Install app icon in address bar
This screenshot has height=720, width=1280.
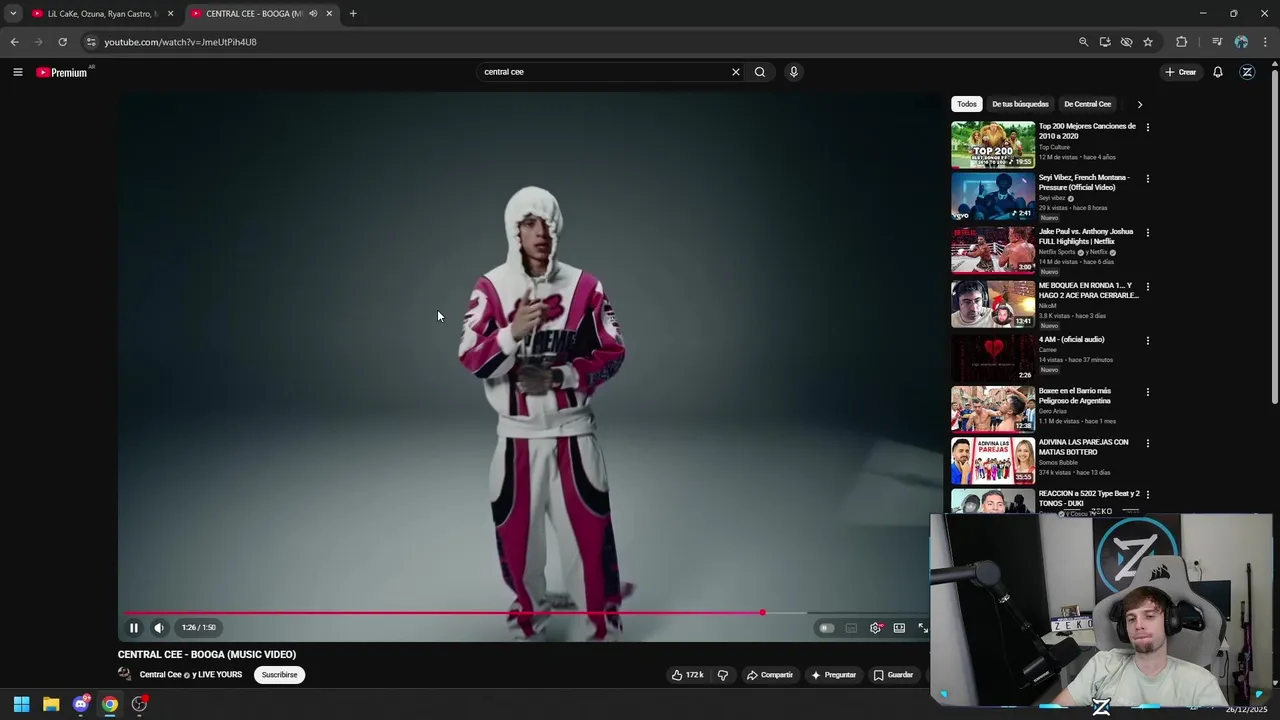pyautogui.click(x=1105, y=42)
